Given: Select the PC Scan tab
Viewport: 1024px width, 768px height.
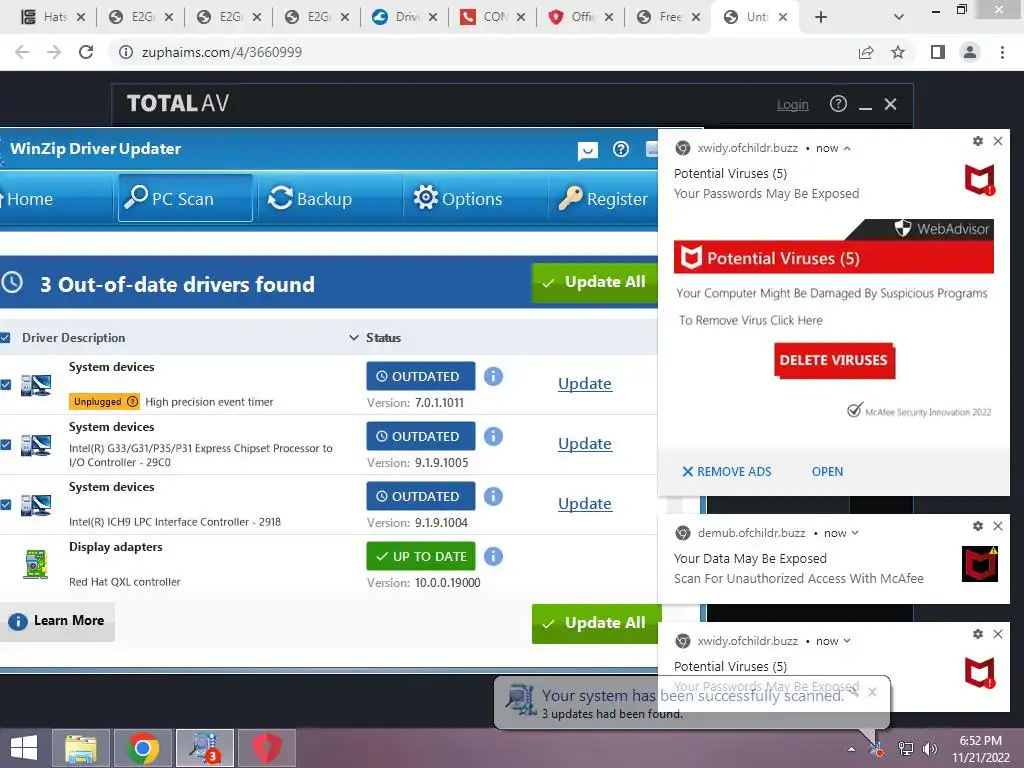Looking at the screenshot, I should [185, 198].
